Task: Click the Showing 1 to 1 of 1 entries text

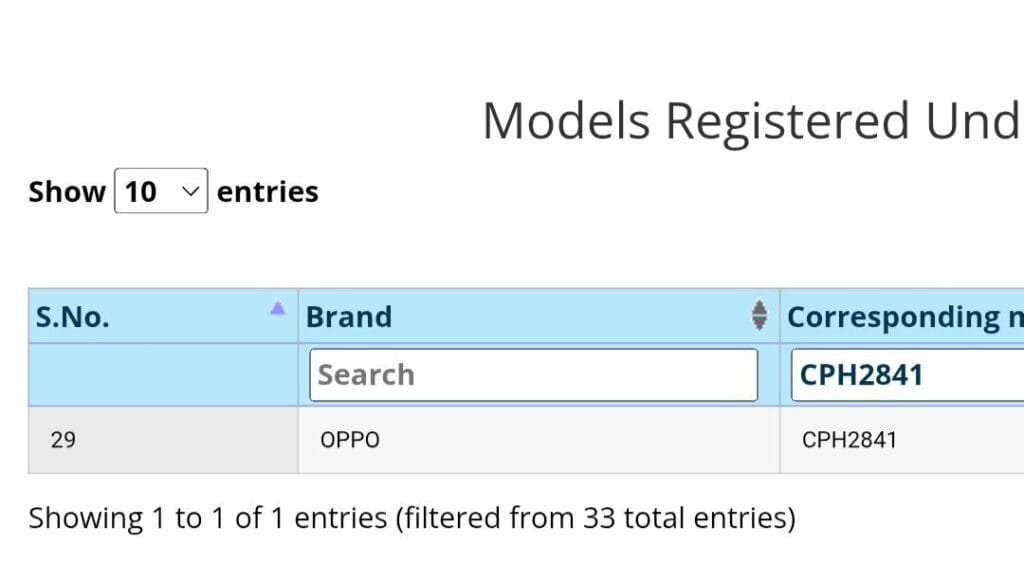Action: (411, 517)
